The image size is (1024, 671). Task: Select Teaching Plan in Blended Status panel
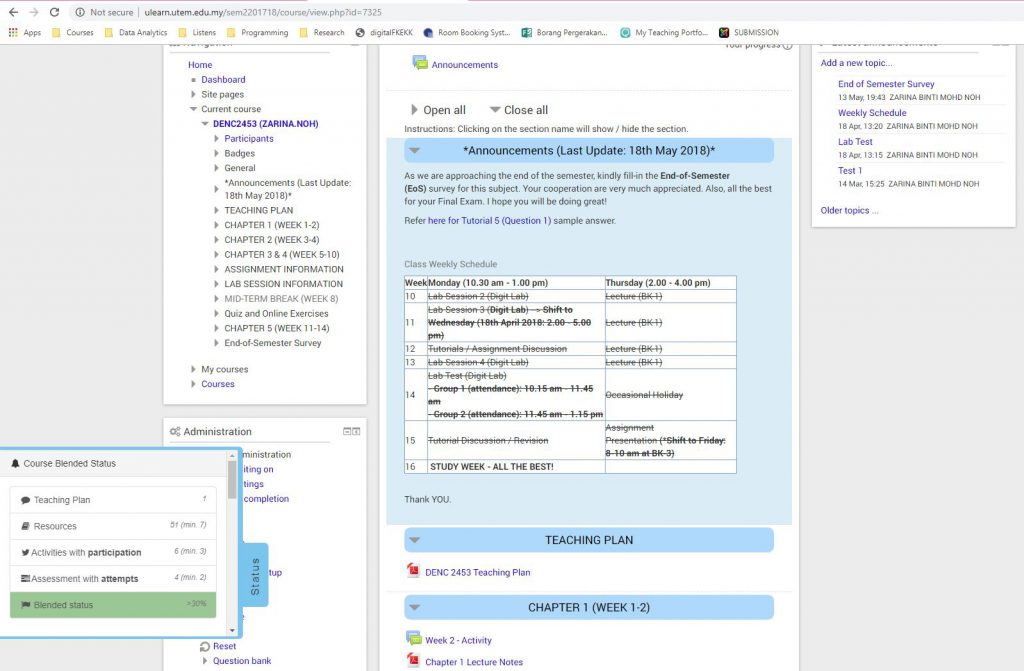click(62, 500)
